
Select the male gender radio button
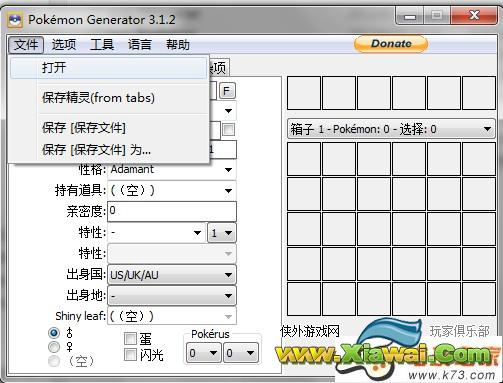pos(54,333)
